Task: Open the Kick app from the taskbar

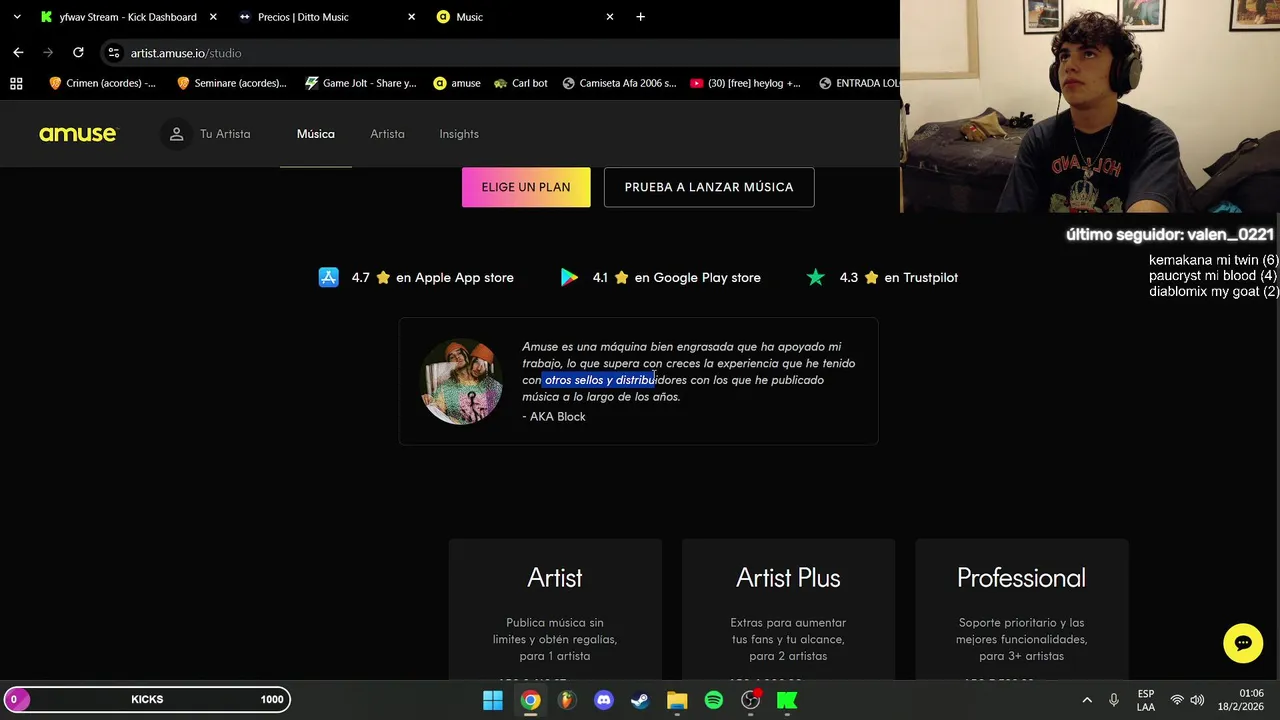Action: point(788,700)
